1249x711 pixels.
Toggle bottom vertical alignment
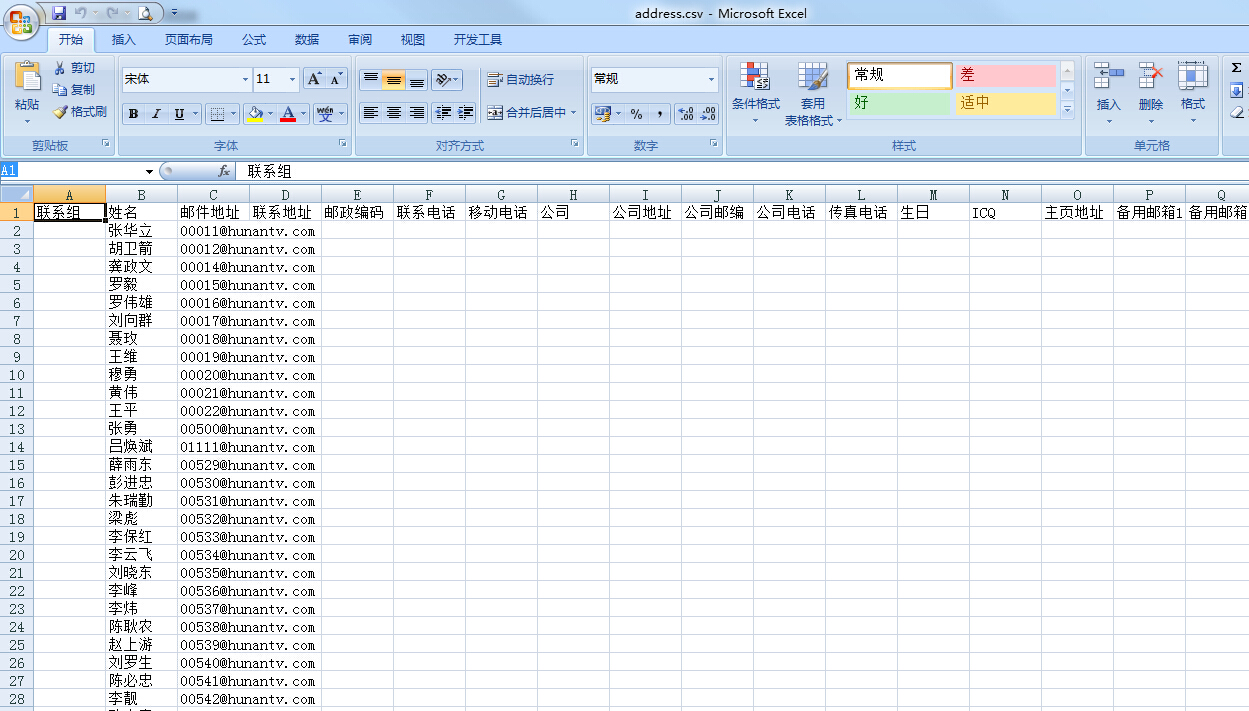417,79
